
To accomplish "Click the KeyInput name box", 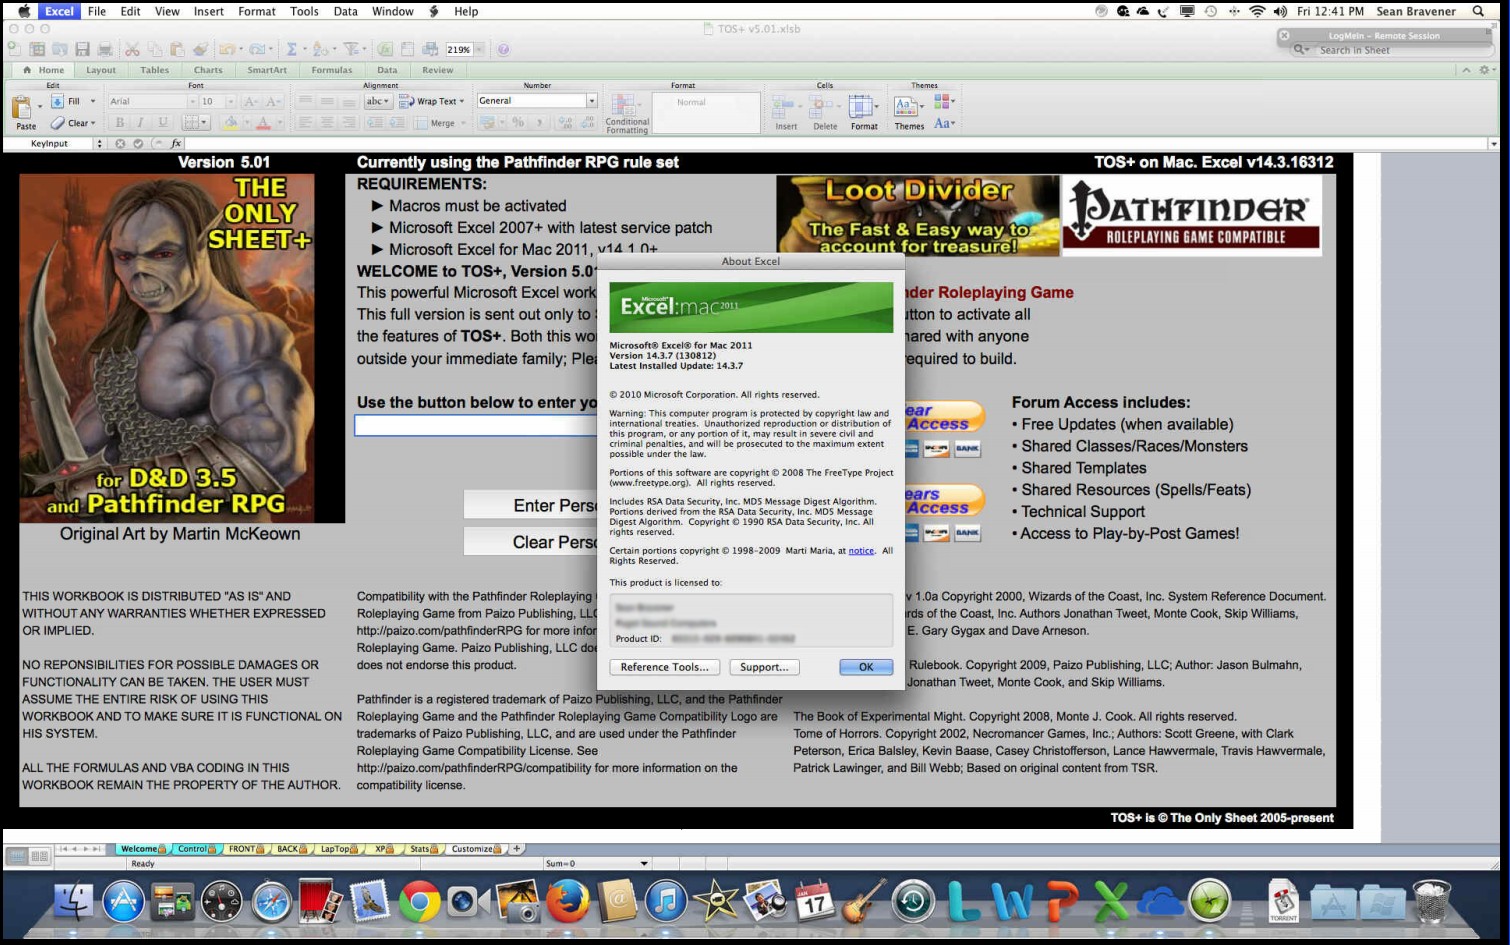I will [x=50, y=144].
